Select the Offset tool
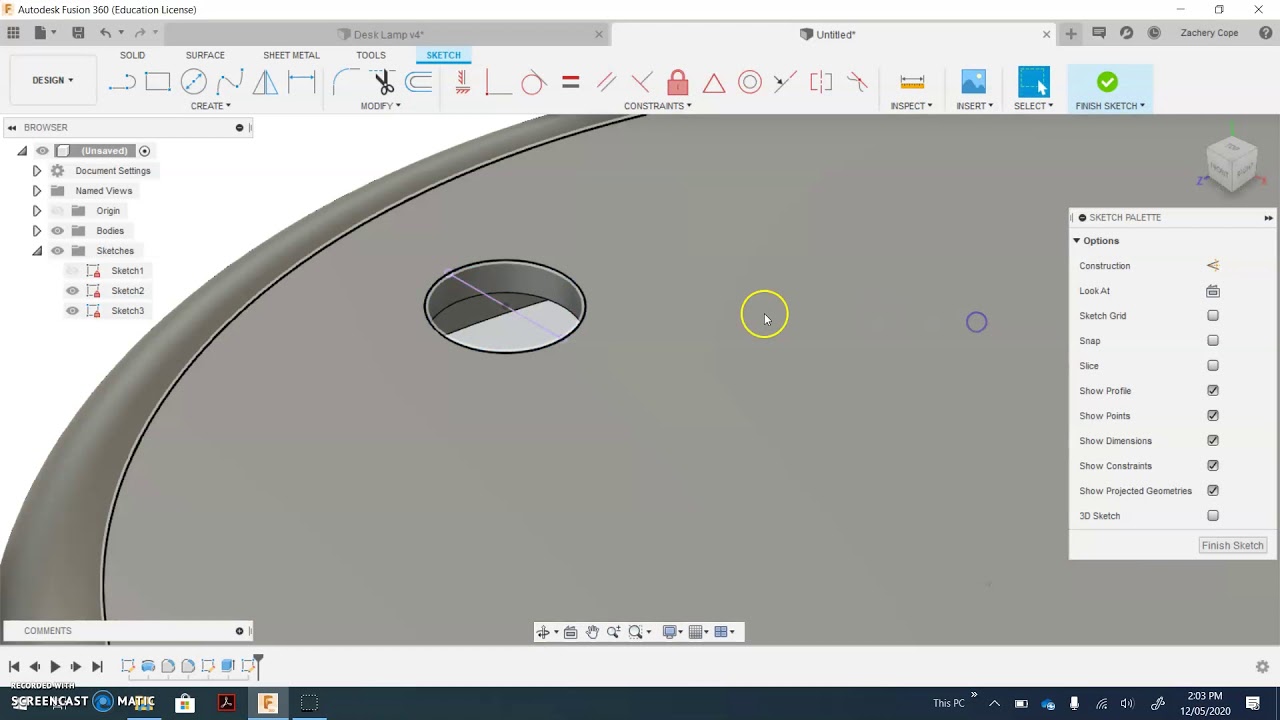Viewport: 1280px width, 720px height. (x=419, y=82)
